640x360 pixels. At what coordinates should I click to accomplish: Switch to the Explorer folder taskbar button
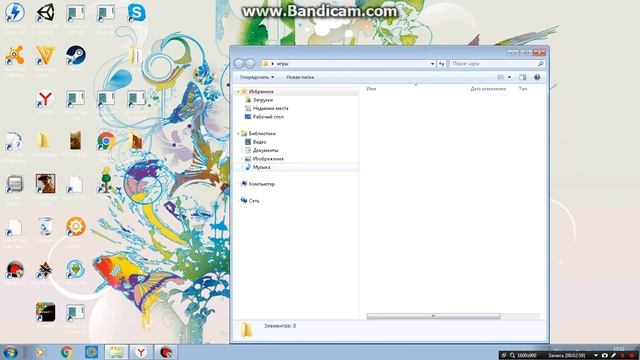point(116,352)
